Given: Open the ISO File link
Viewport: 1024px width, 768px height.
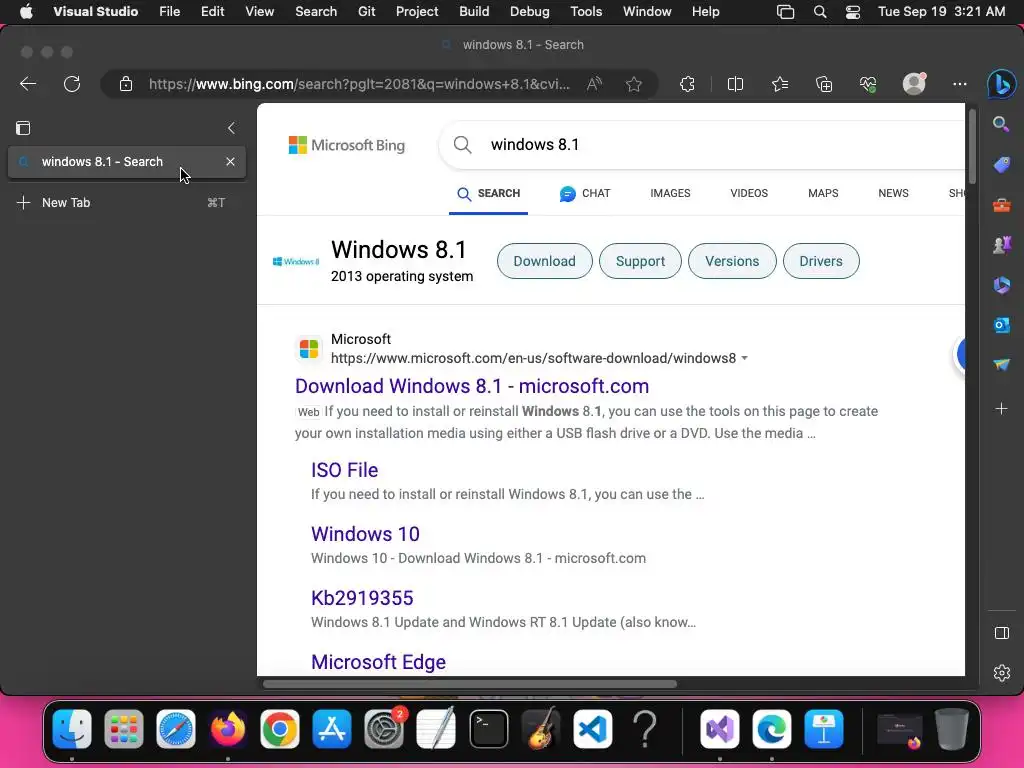Looking at the screenshot, I should coord(344,470).
